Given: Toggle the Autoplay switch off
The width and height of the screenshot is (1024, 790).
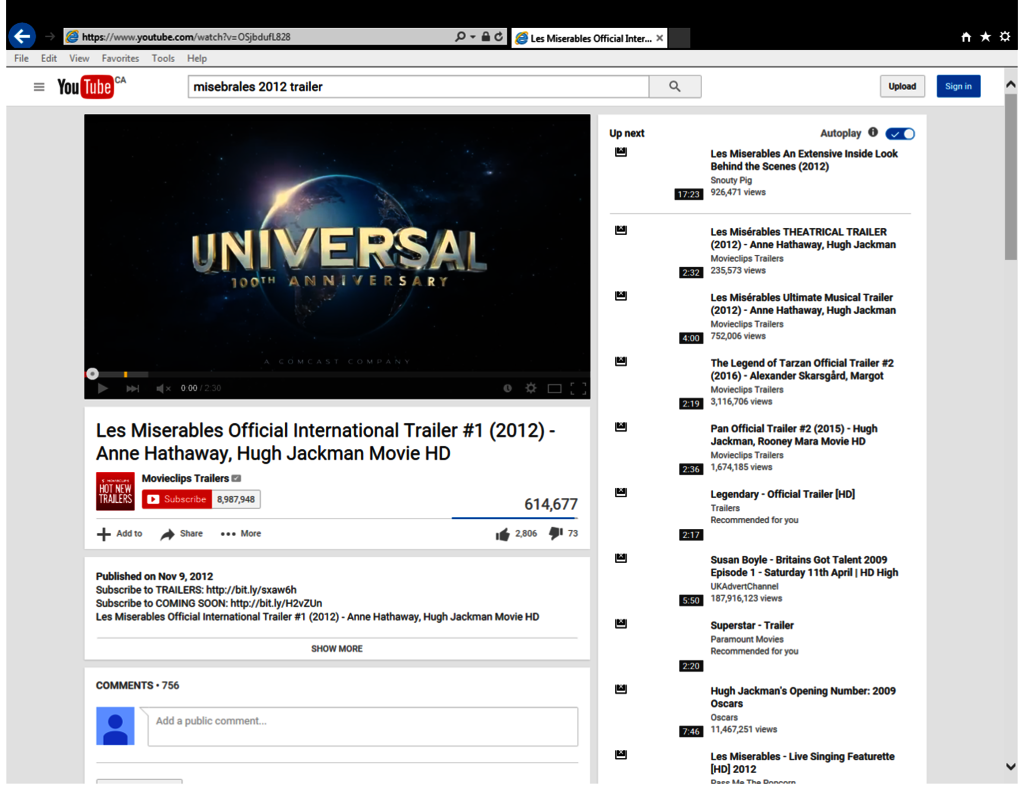Looking at the screenshot, I should pyautogui.click(x=900, y=134).
